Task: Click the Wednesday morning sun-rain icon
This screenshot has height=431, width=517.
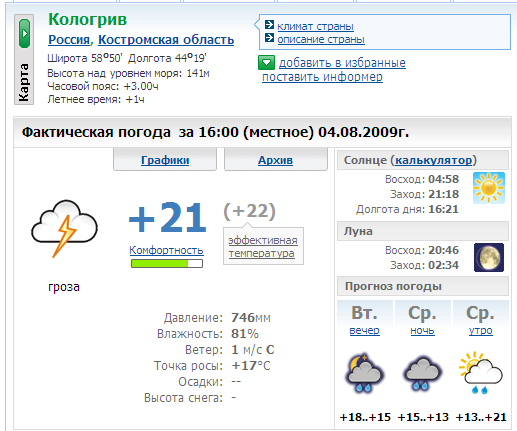Action: (480, 373)
